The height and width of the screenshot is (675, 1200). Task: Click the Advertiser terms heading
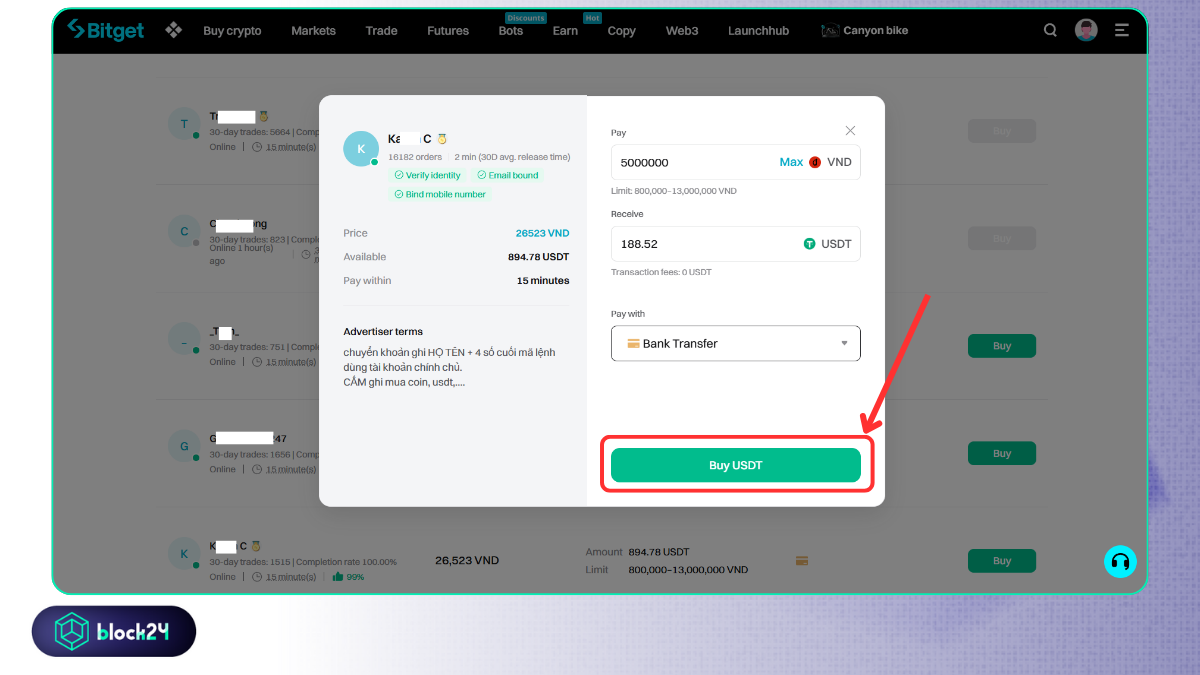[383, 332]
